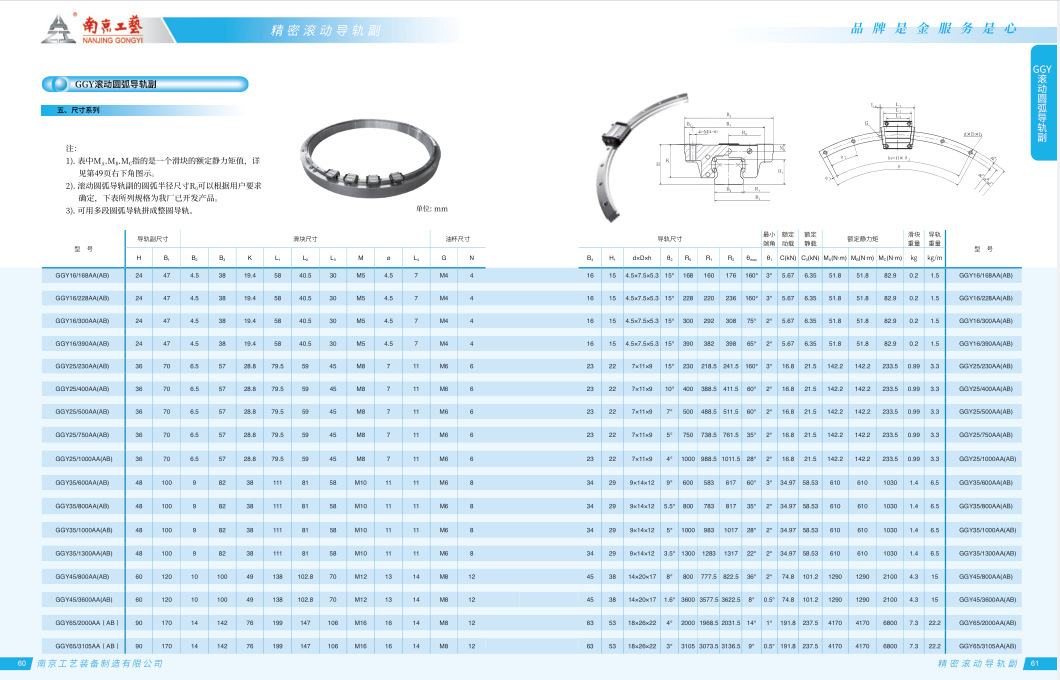Click the 型号 header on page 60
The height and width of the screenshot is (680, 1060).
click(x=83, y=249)
